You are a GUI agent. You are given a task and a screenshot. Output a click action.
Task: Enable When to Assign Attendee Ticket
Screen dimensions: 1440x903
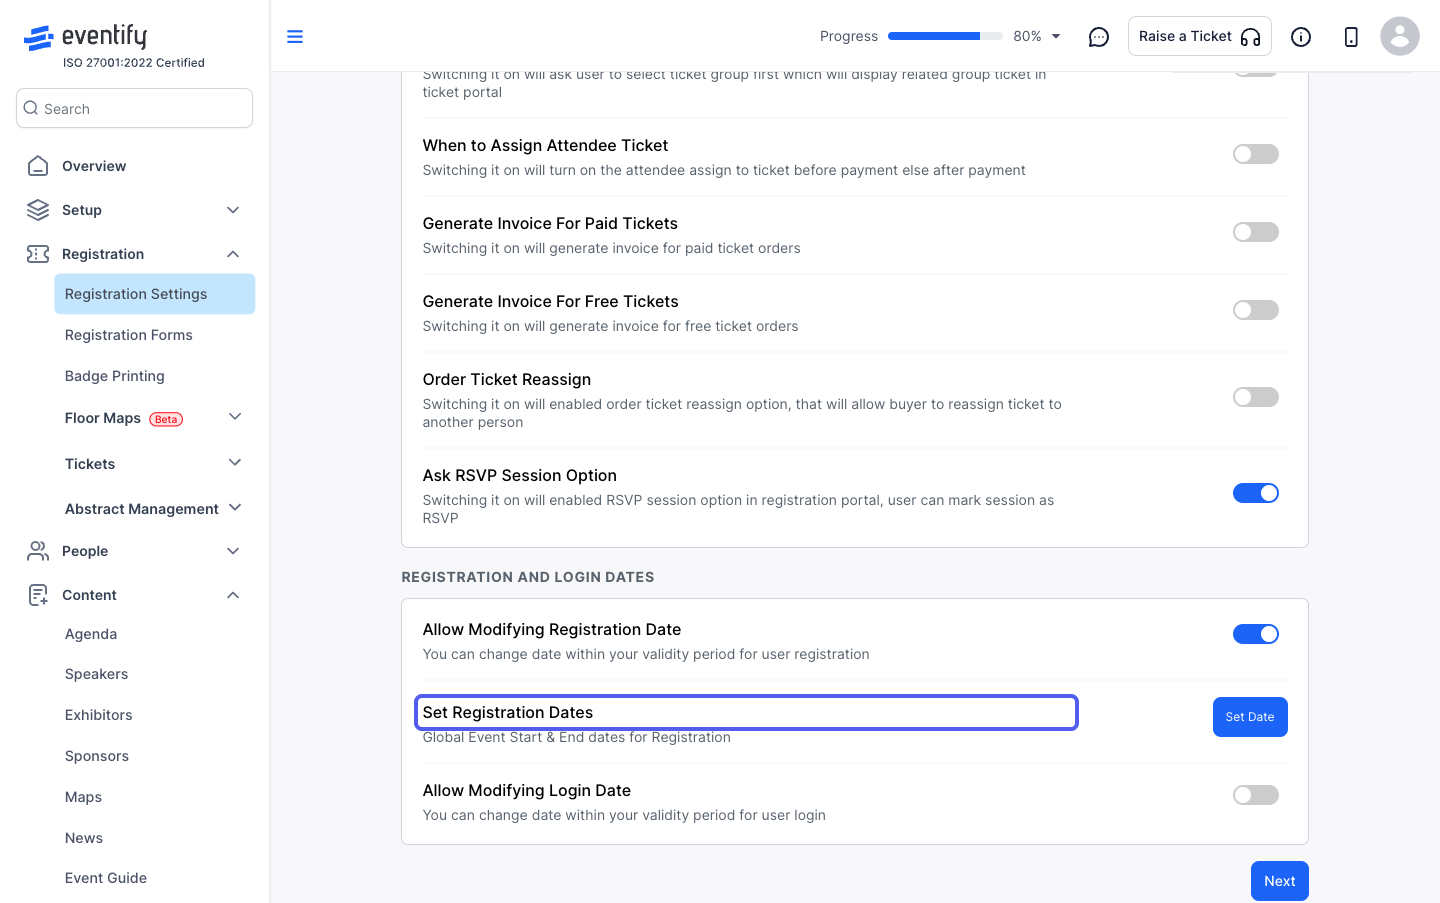coord(1256,154)
